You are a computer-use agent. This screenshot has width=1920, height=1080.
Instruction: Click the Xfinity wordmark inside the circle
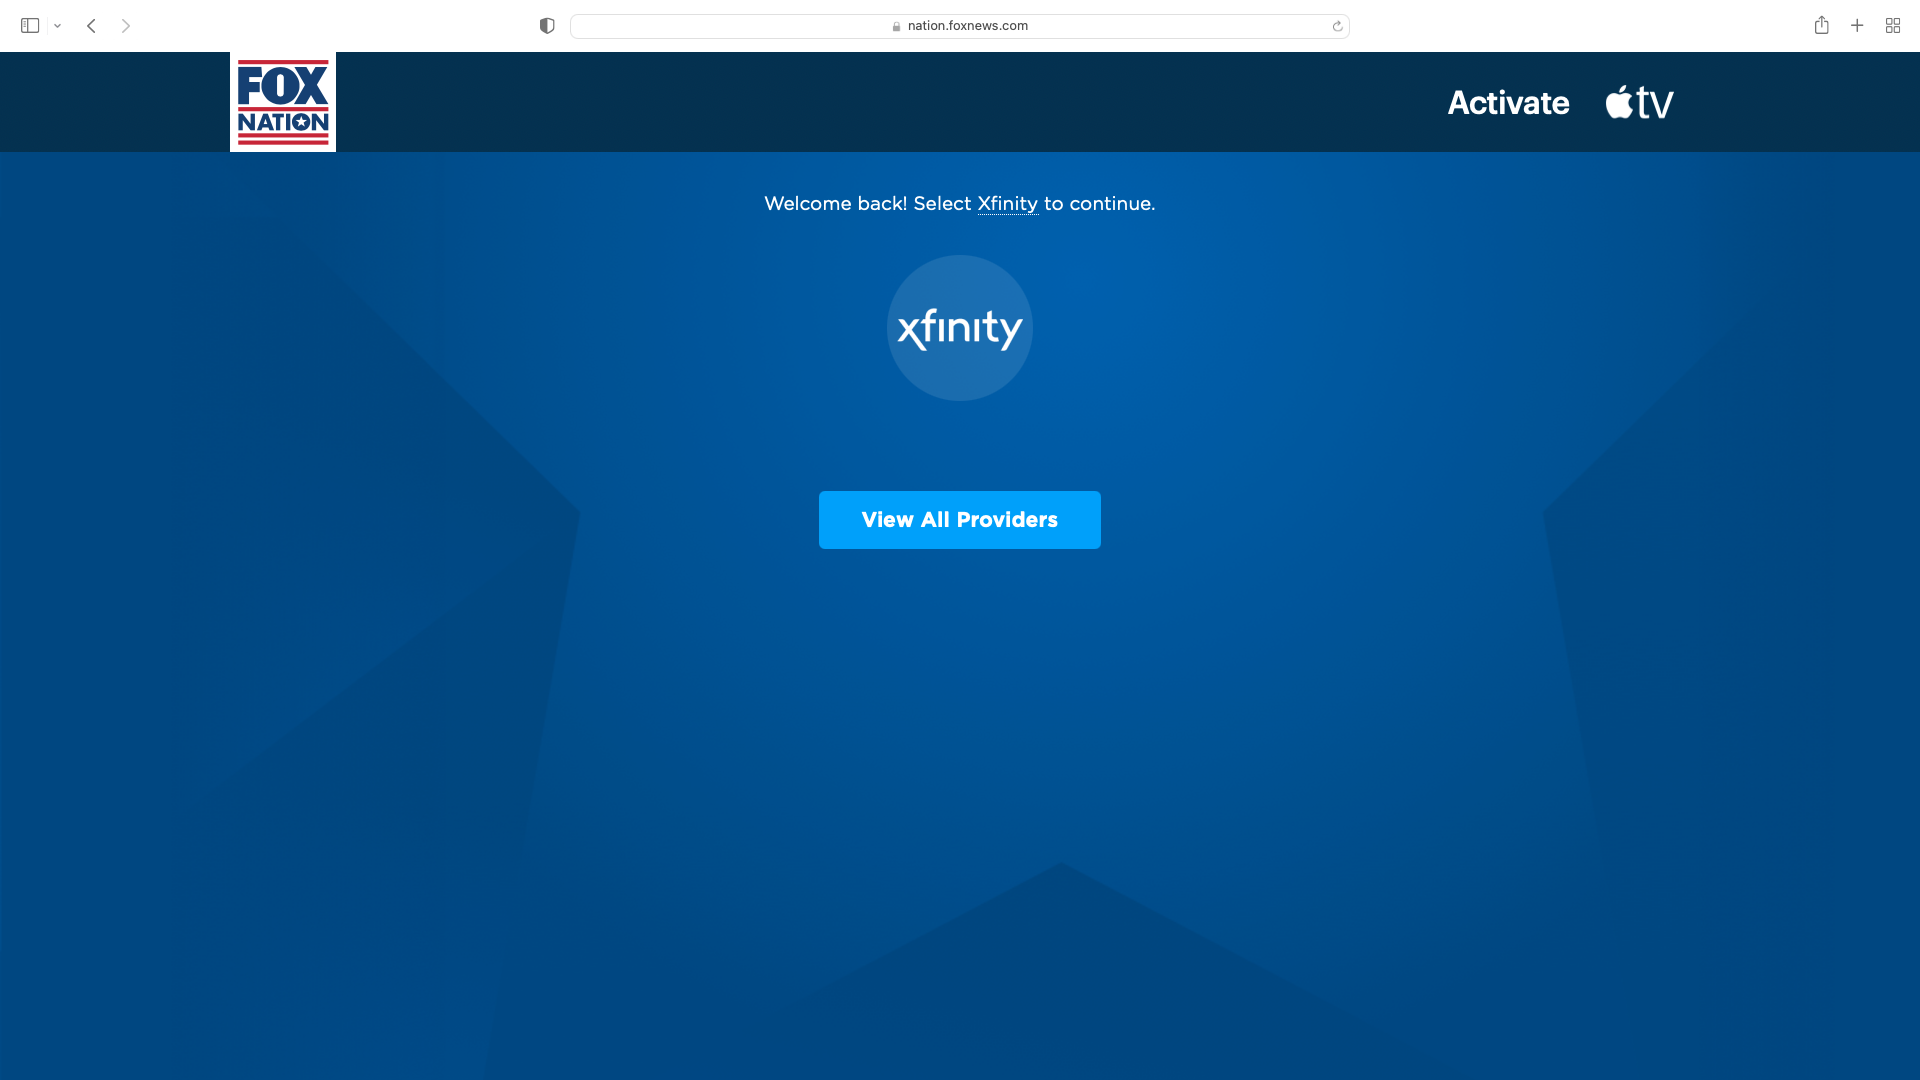pyautogui.click(x=960, y=328)
